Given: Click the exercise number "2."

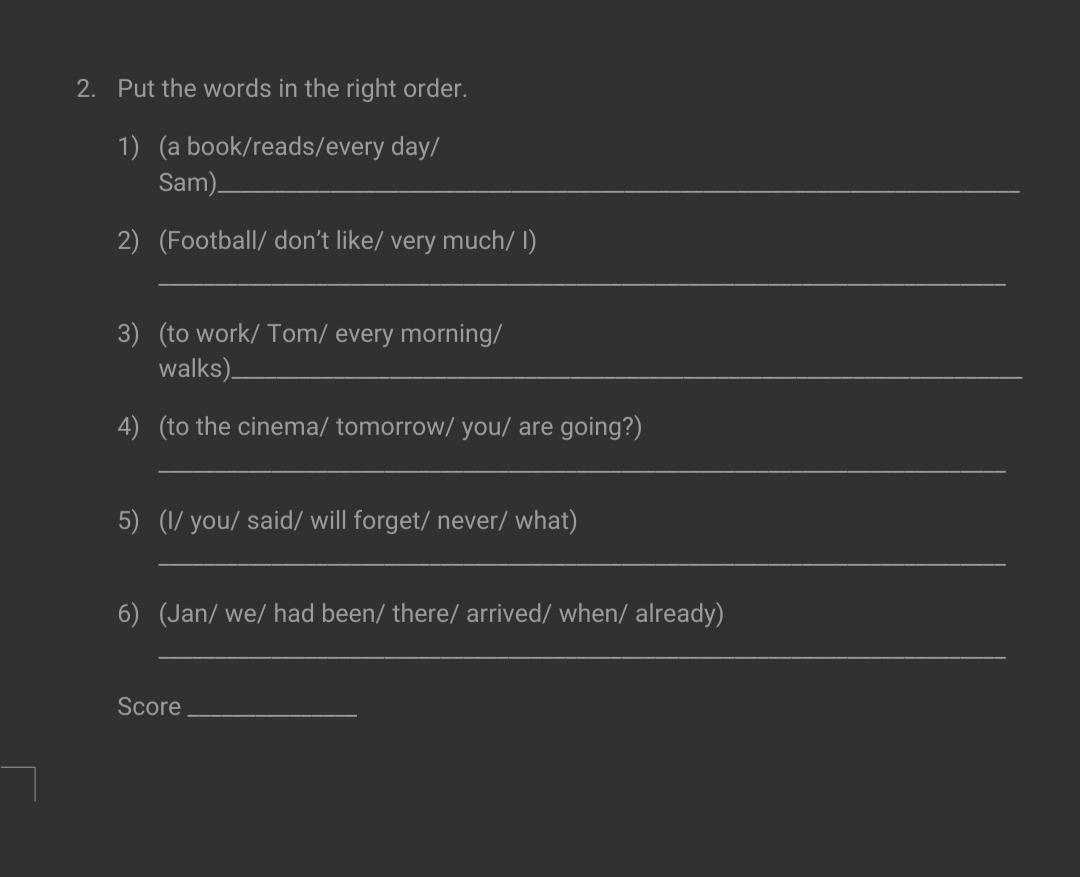Looking at the screenshot, I should pyautogui.click(x=87, y=89).
